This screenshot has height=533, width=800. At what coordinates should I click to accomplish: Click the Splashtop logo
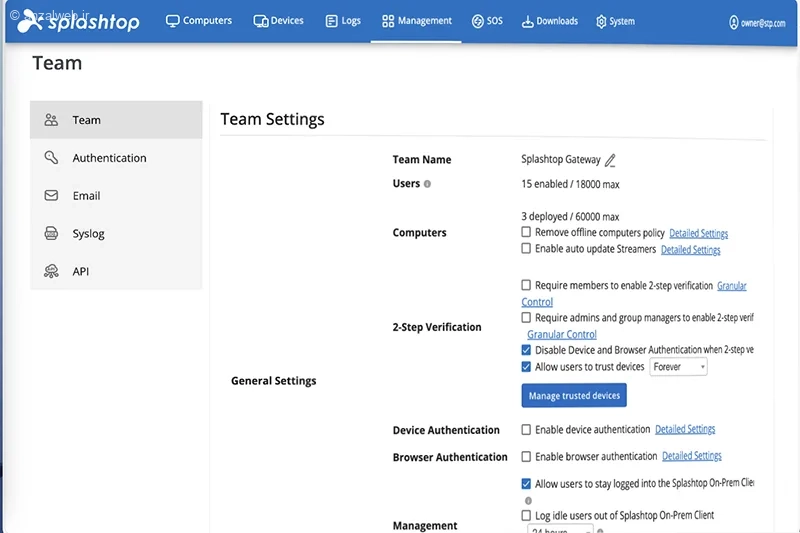coord(78,21)
